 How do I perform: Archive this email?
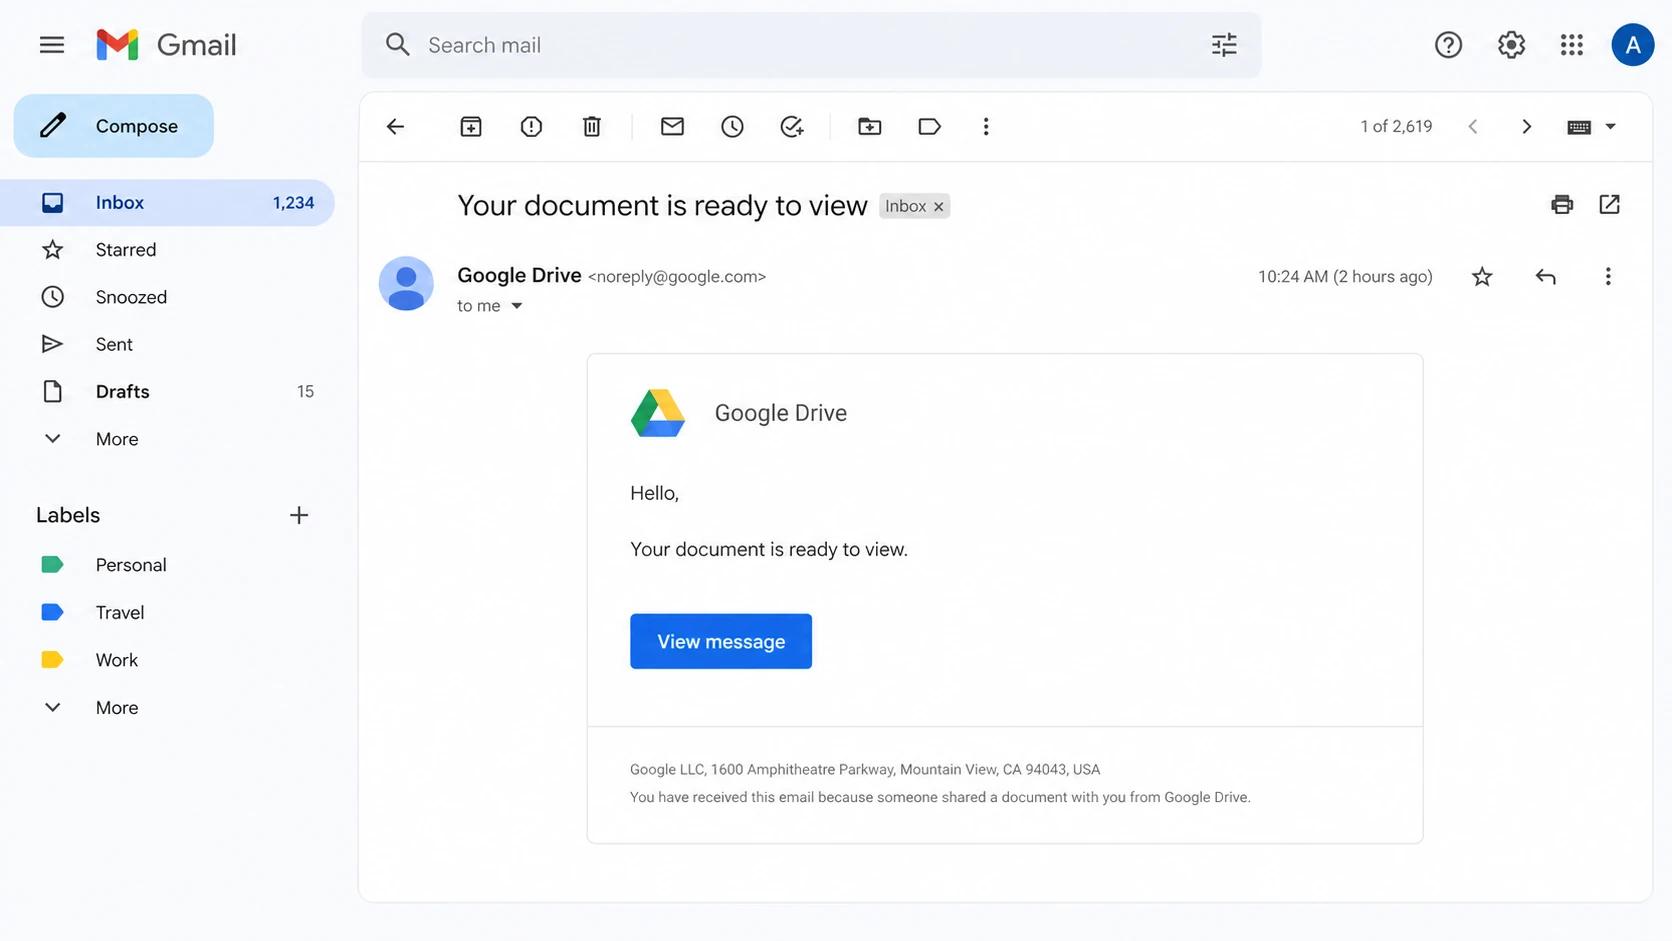[x=471, y=126]
